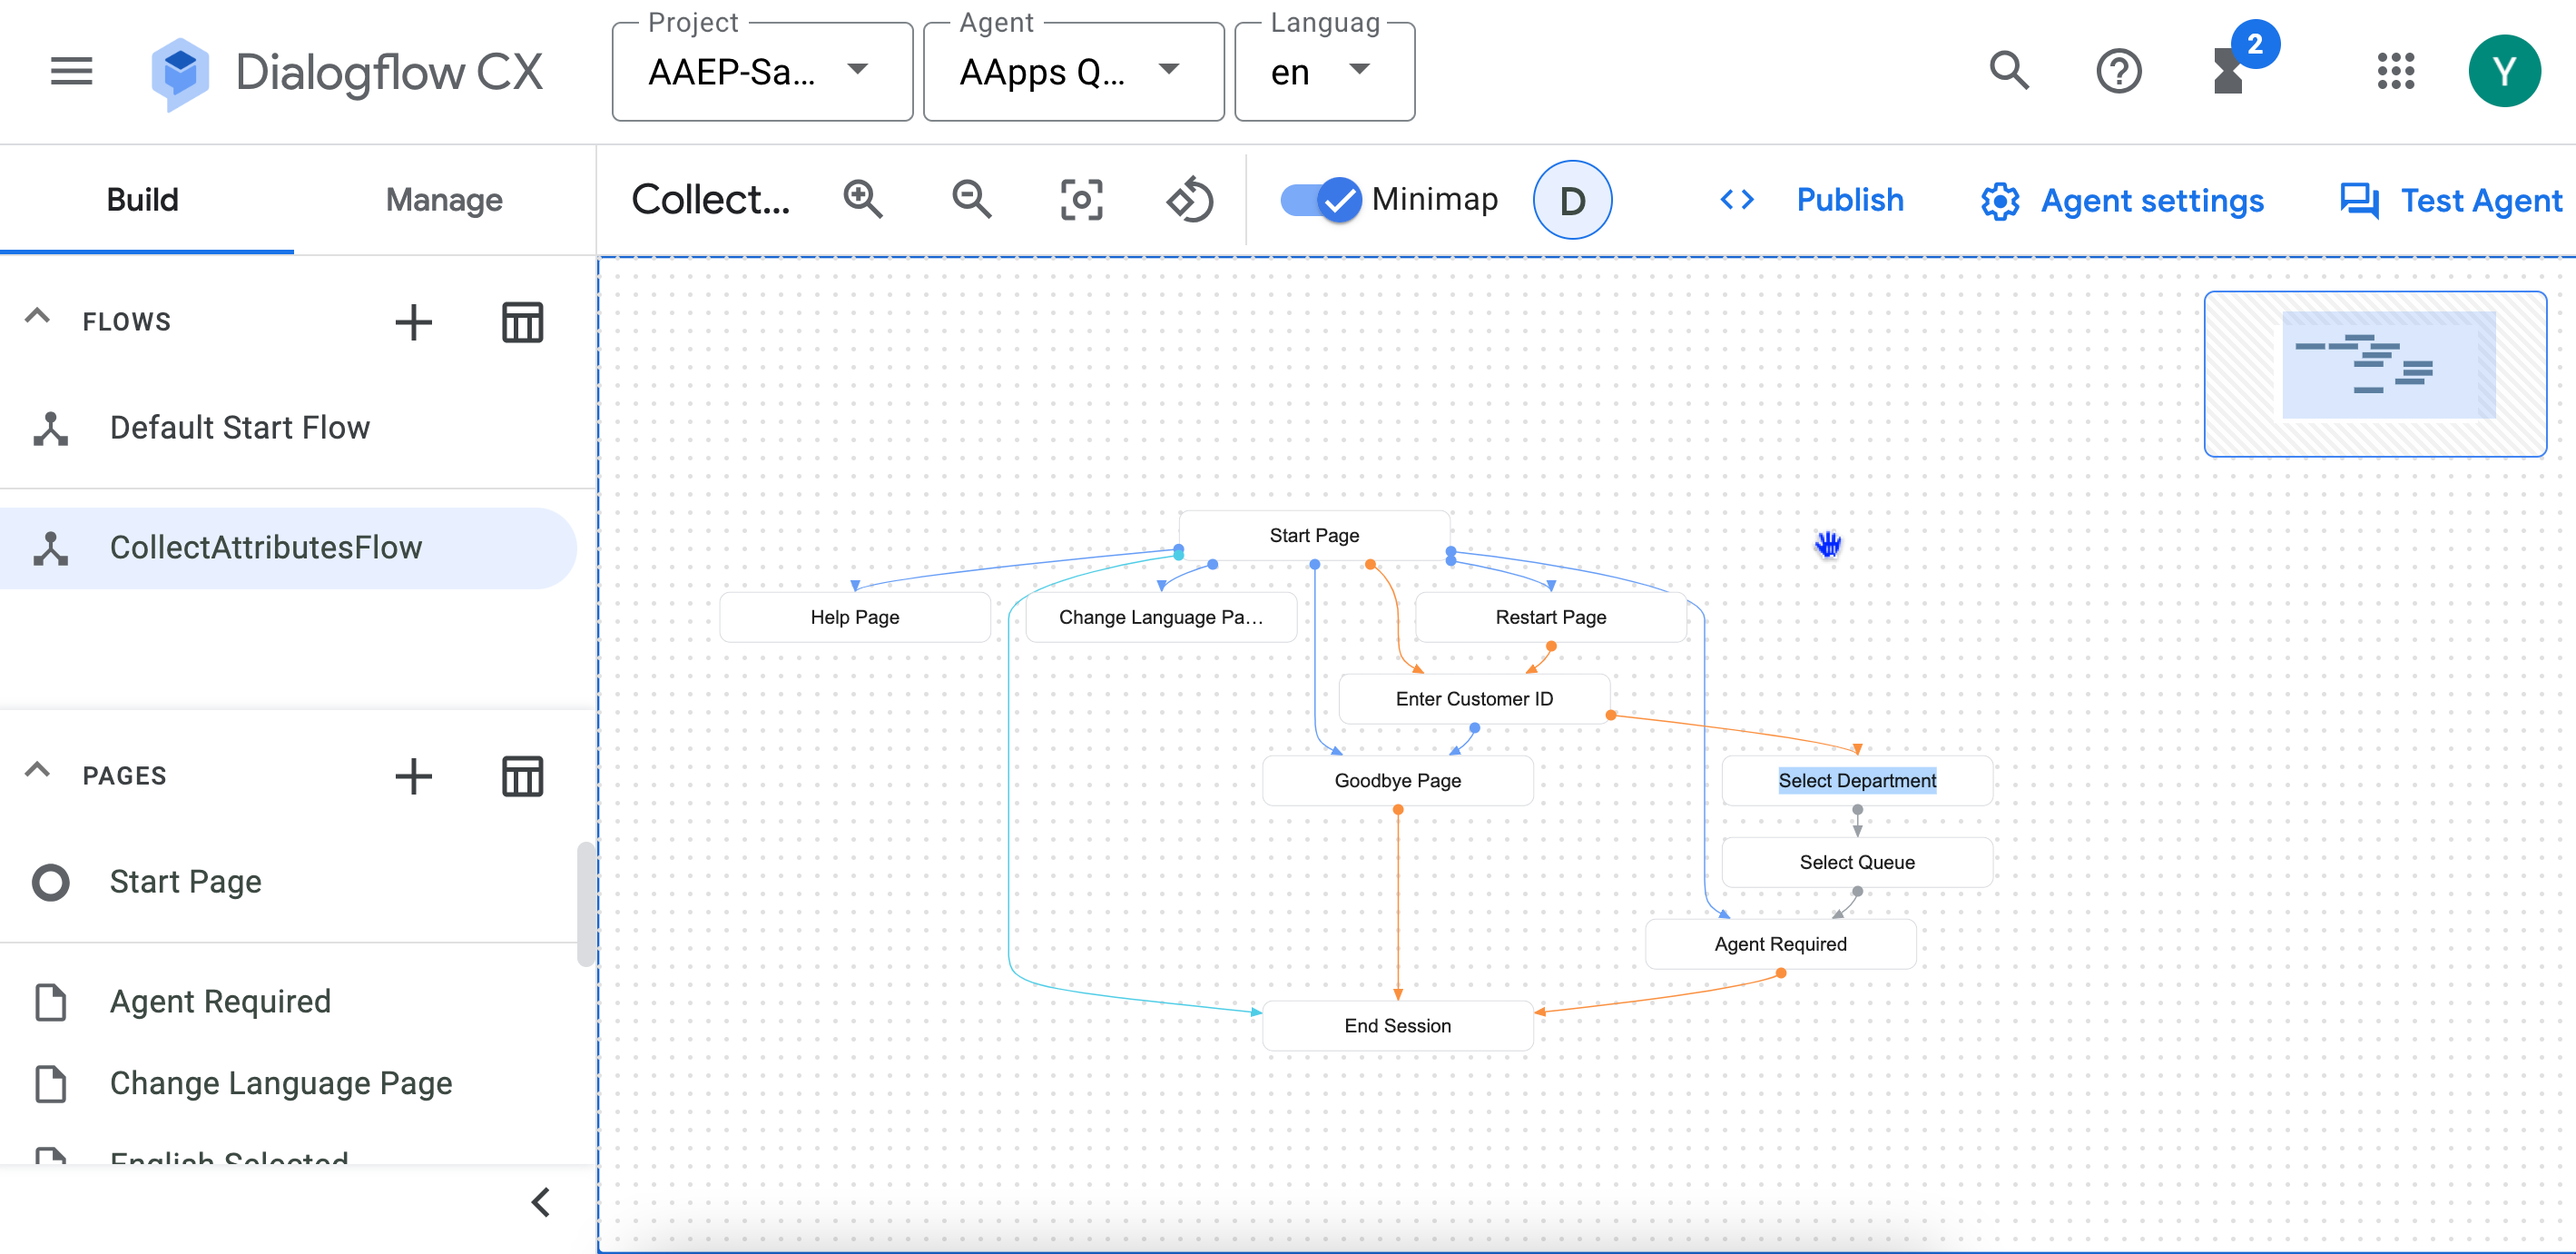
Task: Open the main hamburger menu
Action: tap(71, 71)
